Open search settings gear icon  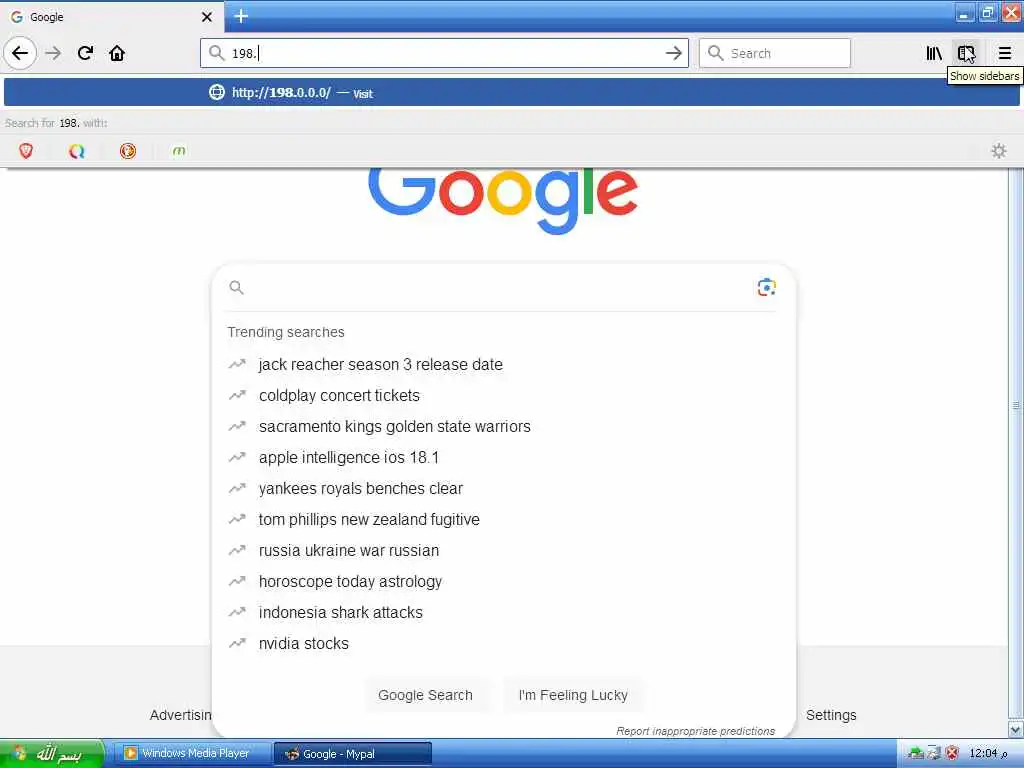(999, 152)
